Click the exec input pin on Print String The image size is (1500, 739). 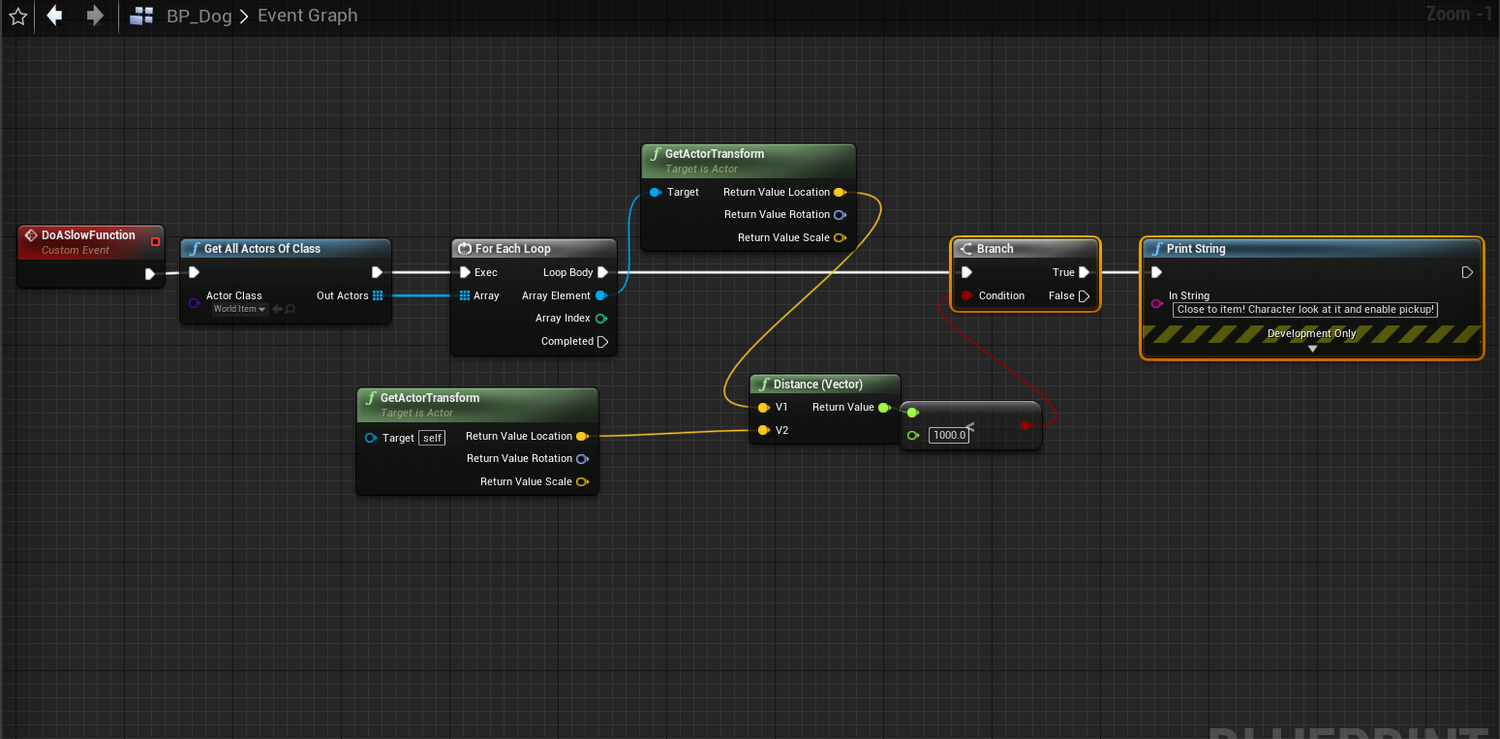(x=1156, y=272)
